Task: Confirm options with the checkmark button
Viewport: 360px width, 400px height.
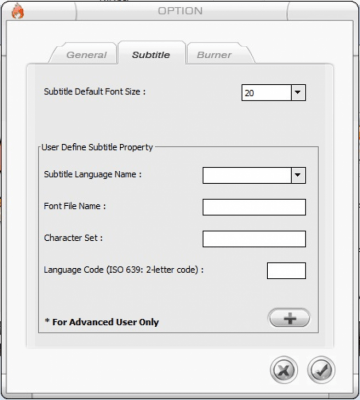Action: (x=321, y=370)
